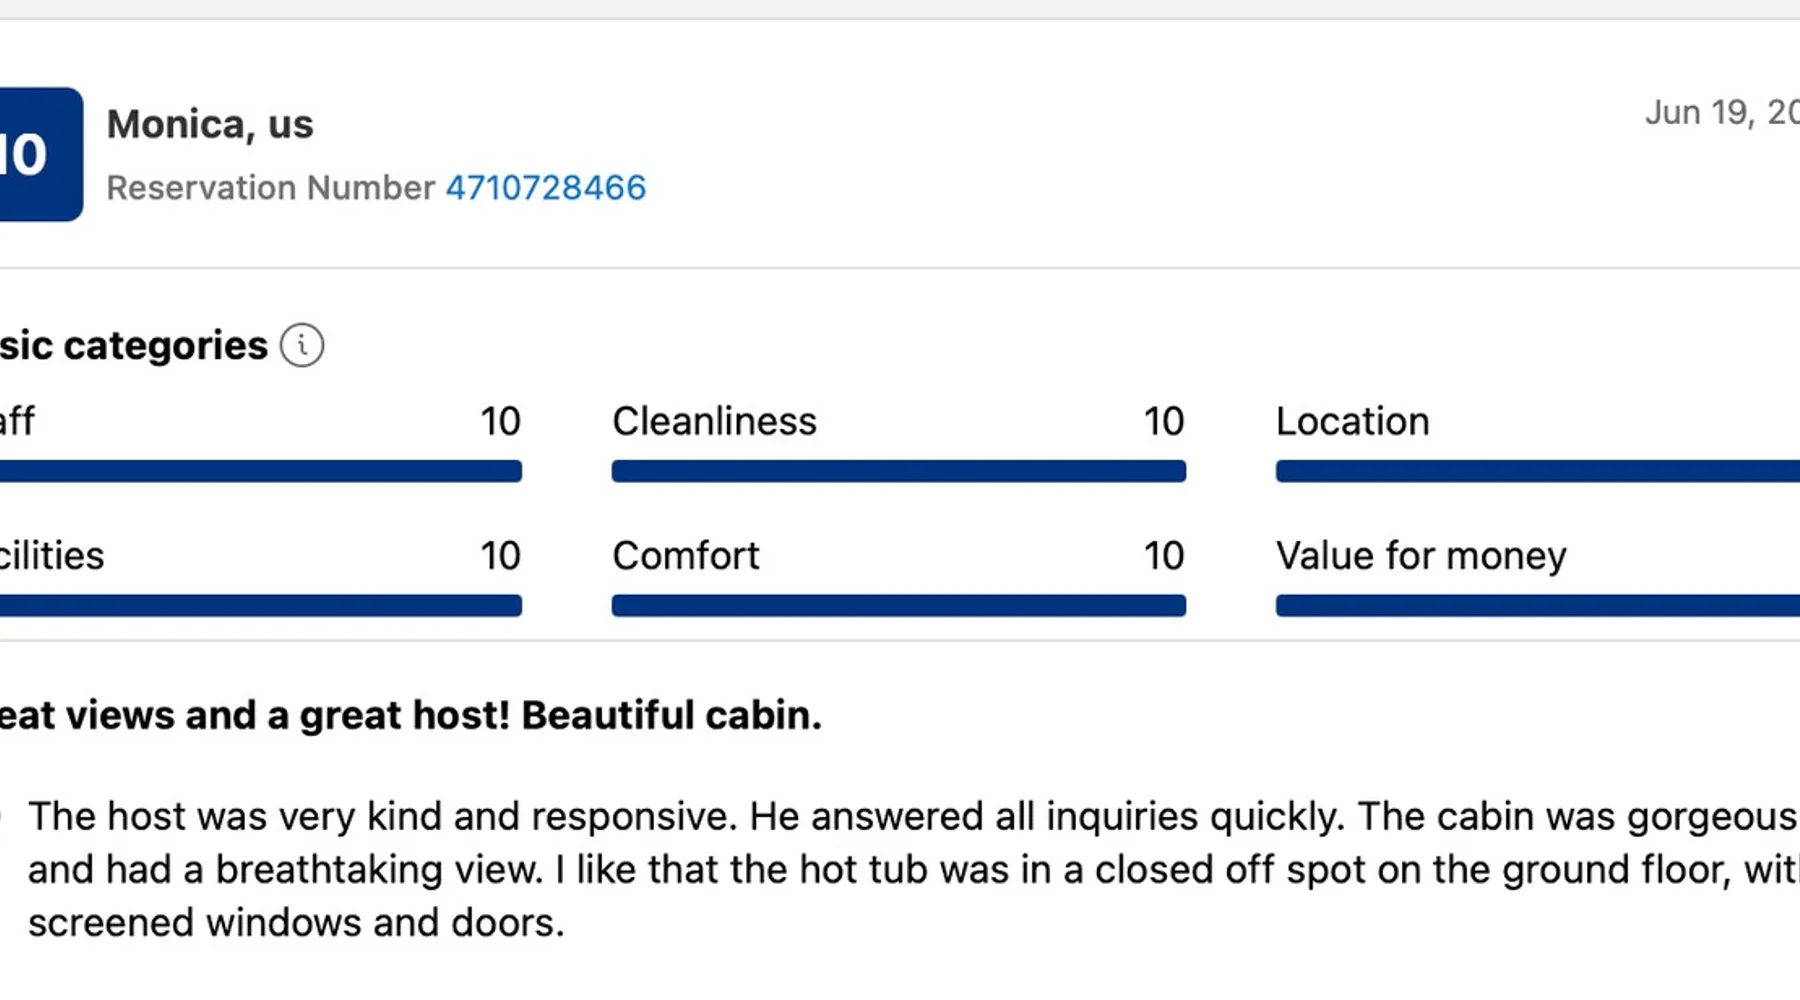Click the Comfort category label
This screenshot has width=1800, height=1000.
click(x=686, y=556)
